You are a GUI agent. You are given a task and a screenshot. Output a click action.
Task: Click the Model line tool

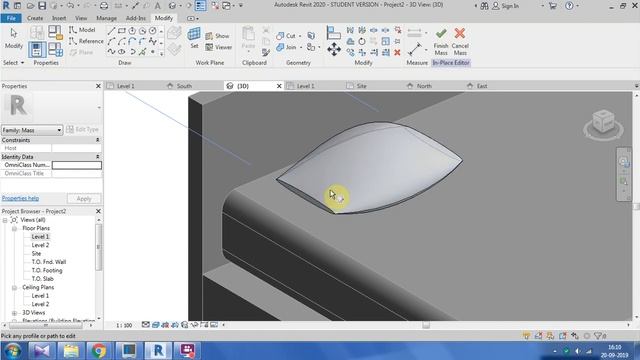82,30
